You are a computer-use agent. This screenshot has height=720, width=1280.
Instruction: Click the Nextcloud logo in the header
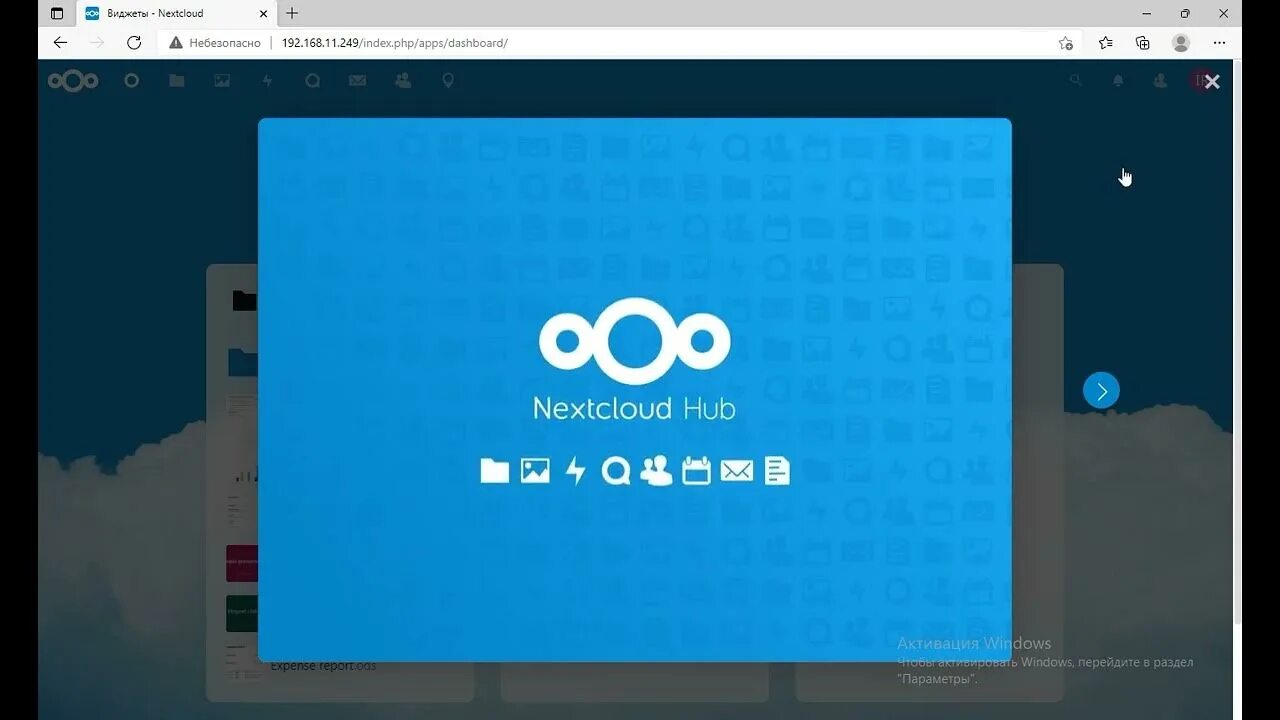(73, 81)
